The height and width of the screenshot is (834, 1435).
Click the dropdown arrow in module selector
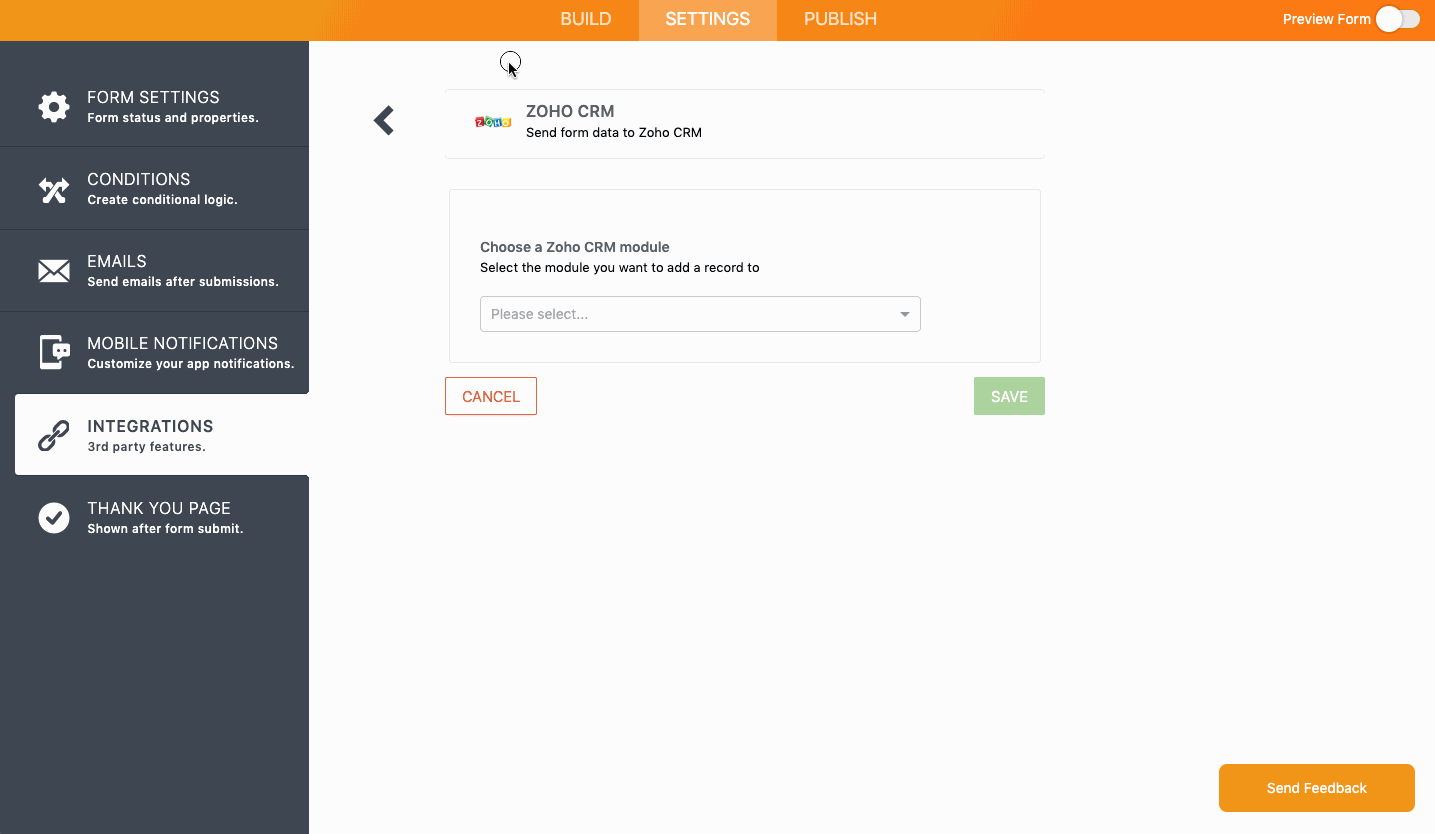click(x=904, y=314)
